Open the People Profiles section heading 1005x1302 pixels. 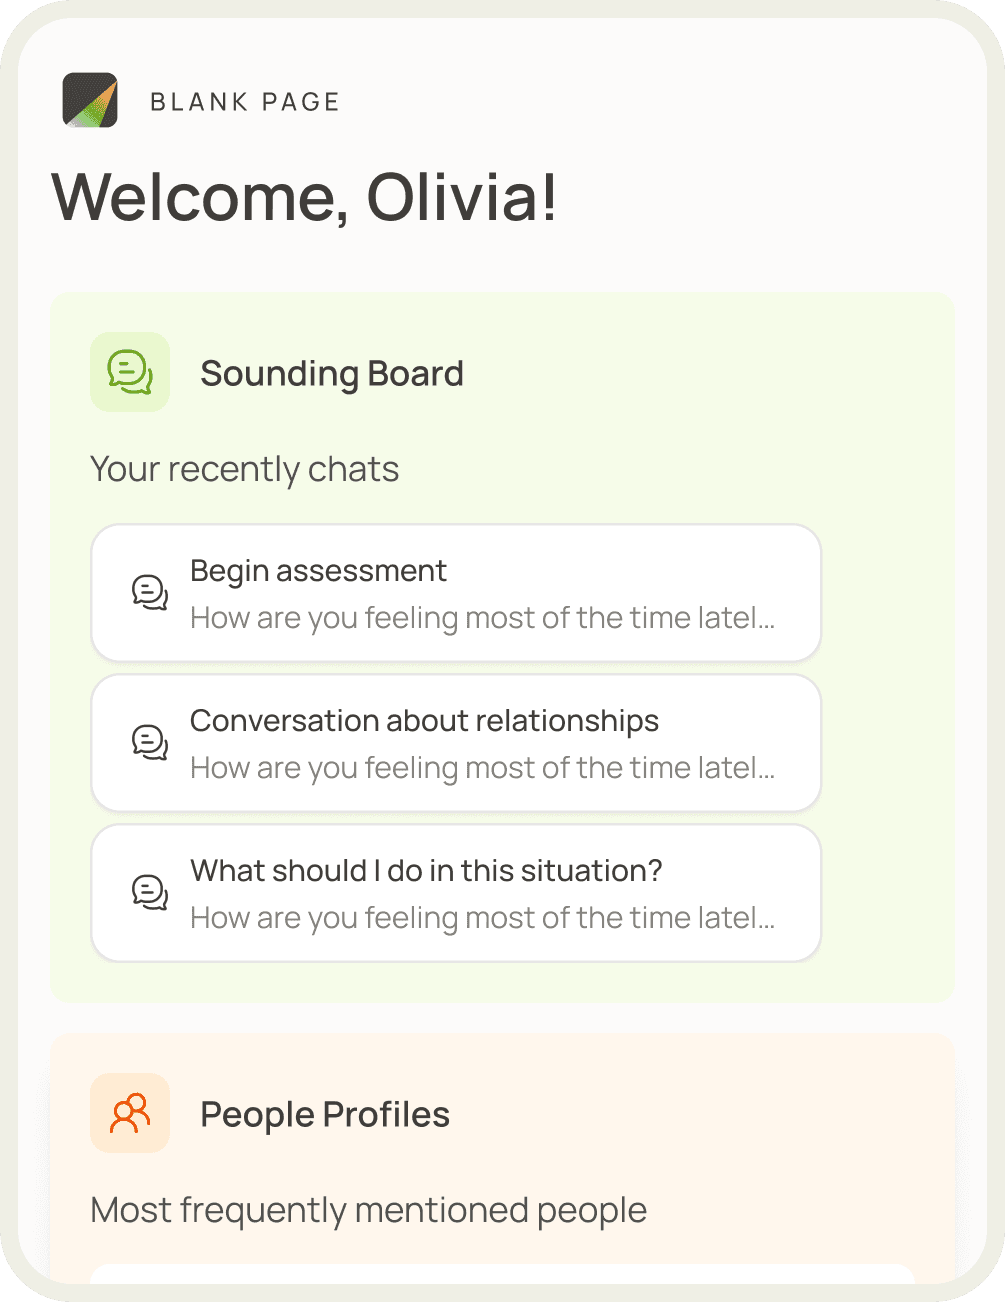325,1114
